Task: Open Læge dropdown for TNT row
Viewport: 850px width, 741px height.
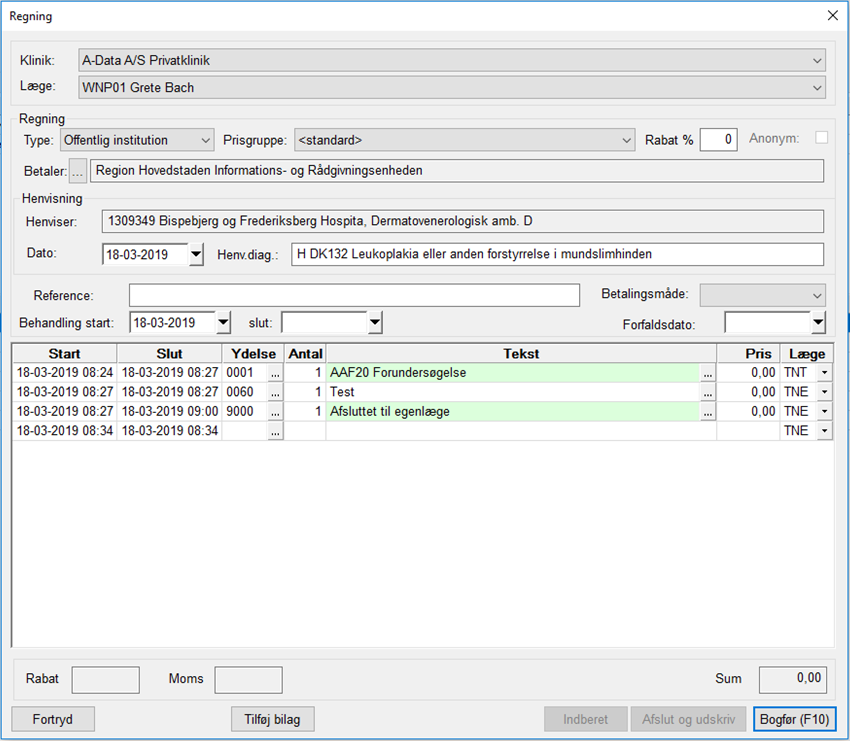Action: [x=825, y=373]
